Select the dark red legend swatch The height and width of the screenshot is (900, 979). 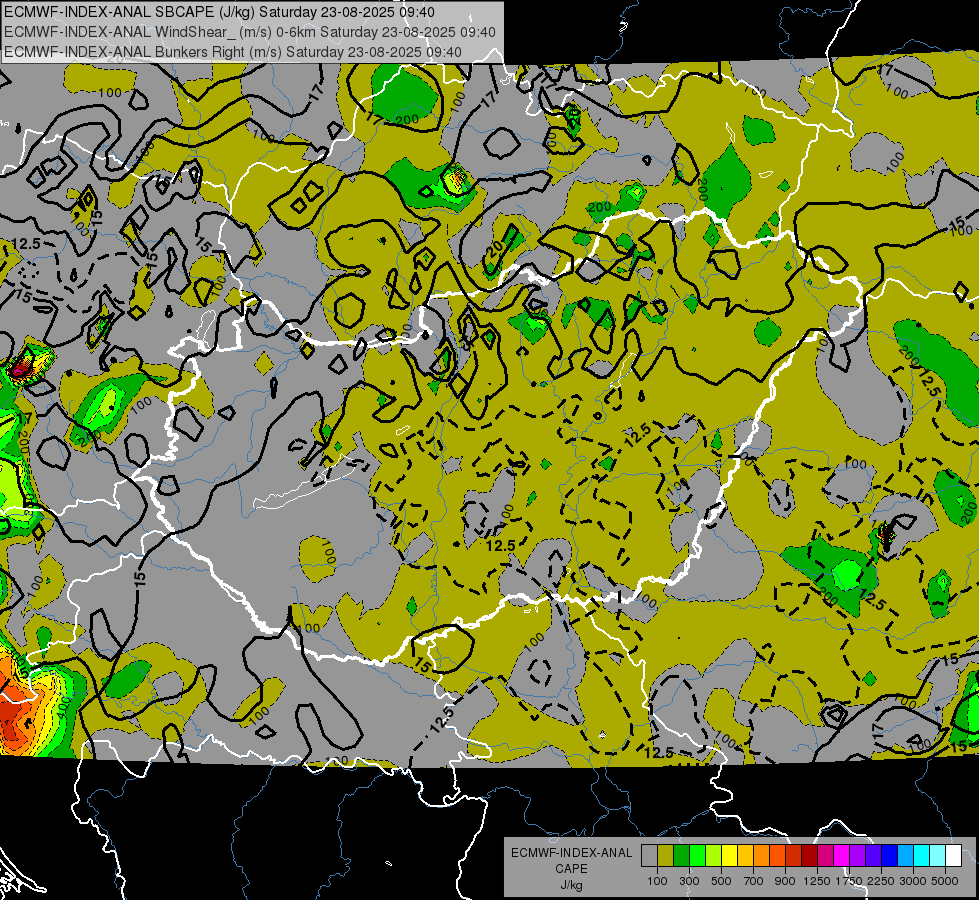[x=810, y=856]
